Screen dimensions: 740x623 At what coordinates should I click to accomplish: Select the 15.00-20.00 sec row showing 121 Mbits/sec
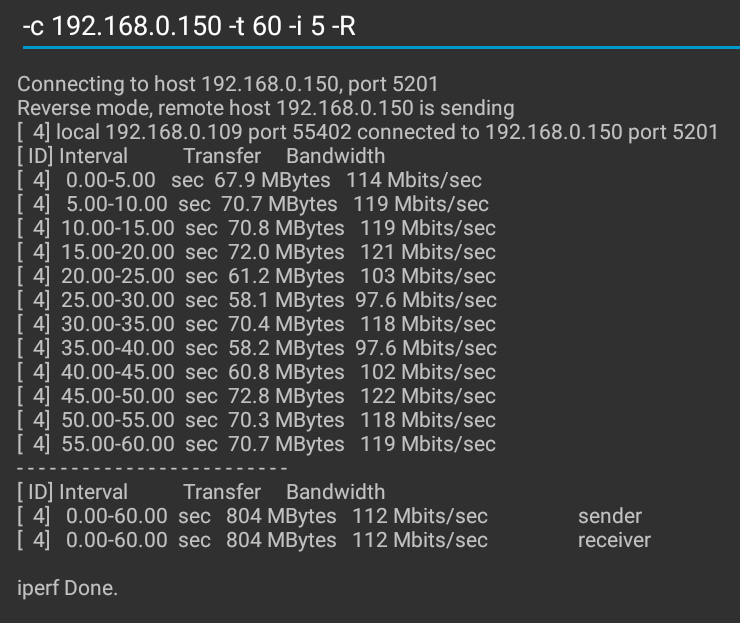pos(257,252)
